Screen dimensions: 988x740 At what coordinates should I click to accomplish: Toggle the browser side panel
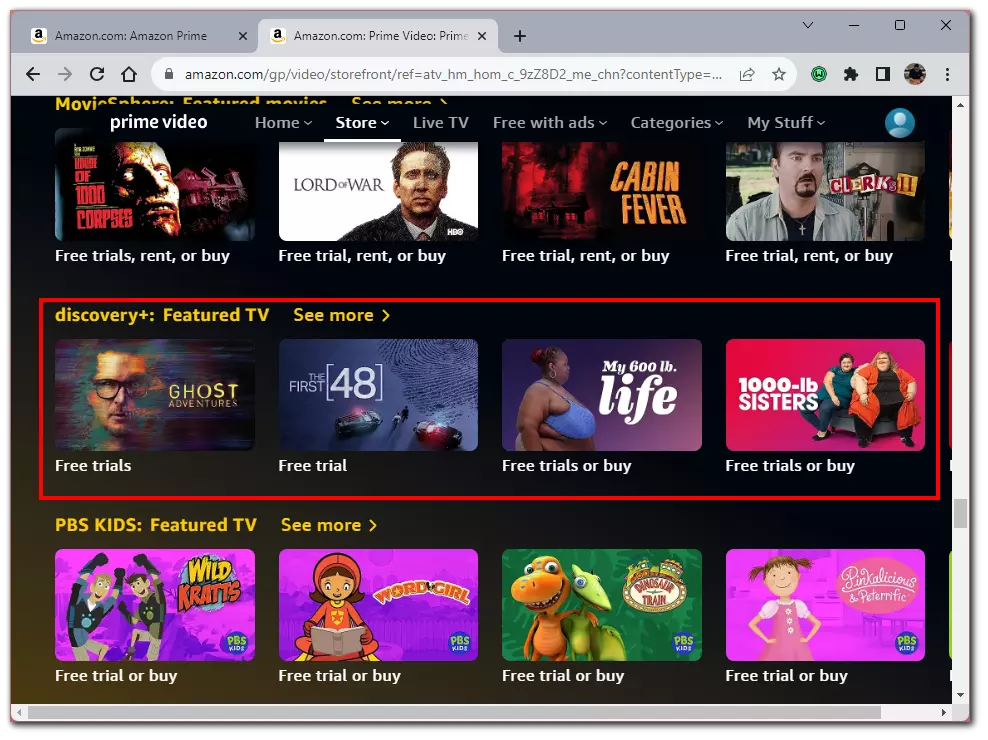[883, 74]
